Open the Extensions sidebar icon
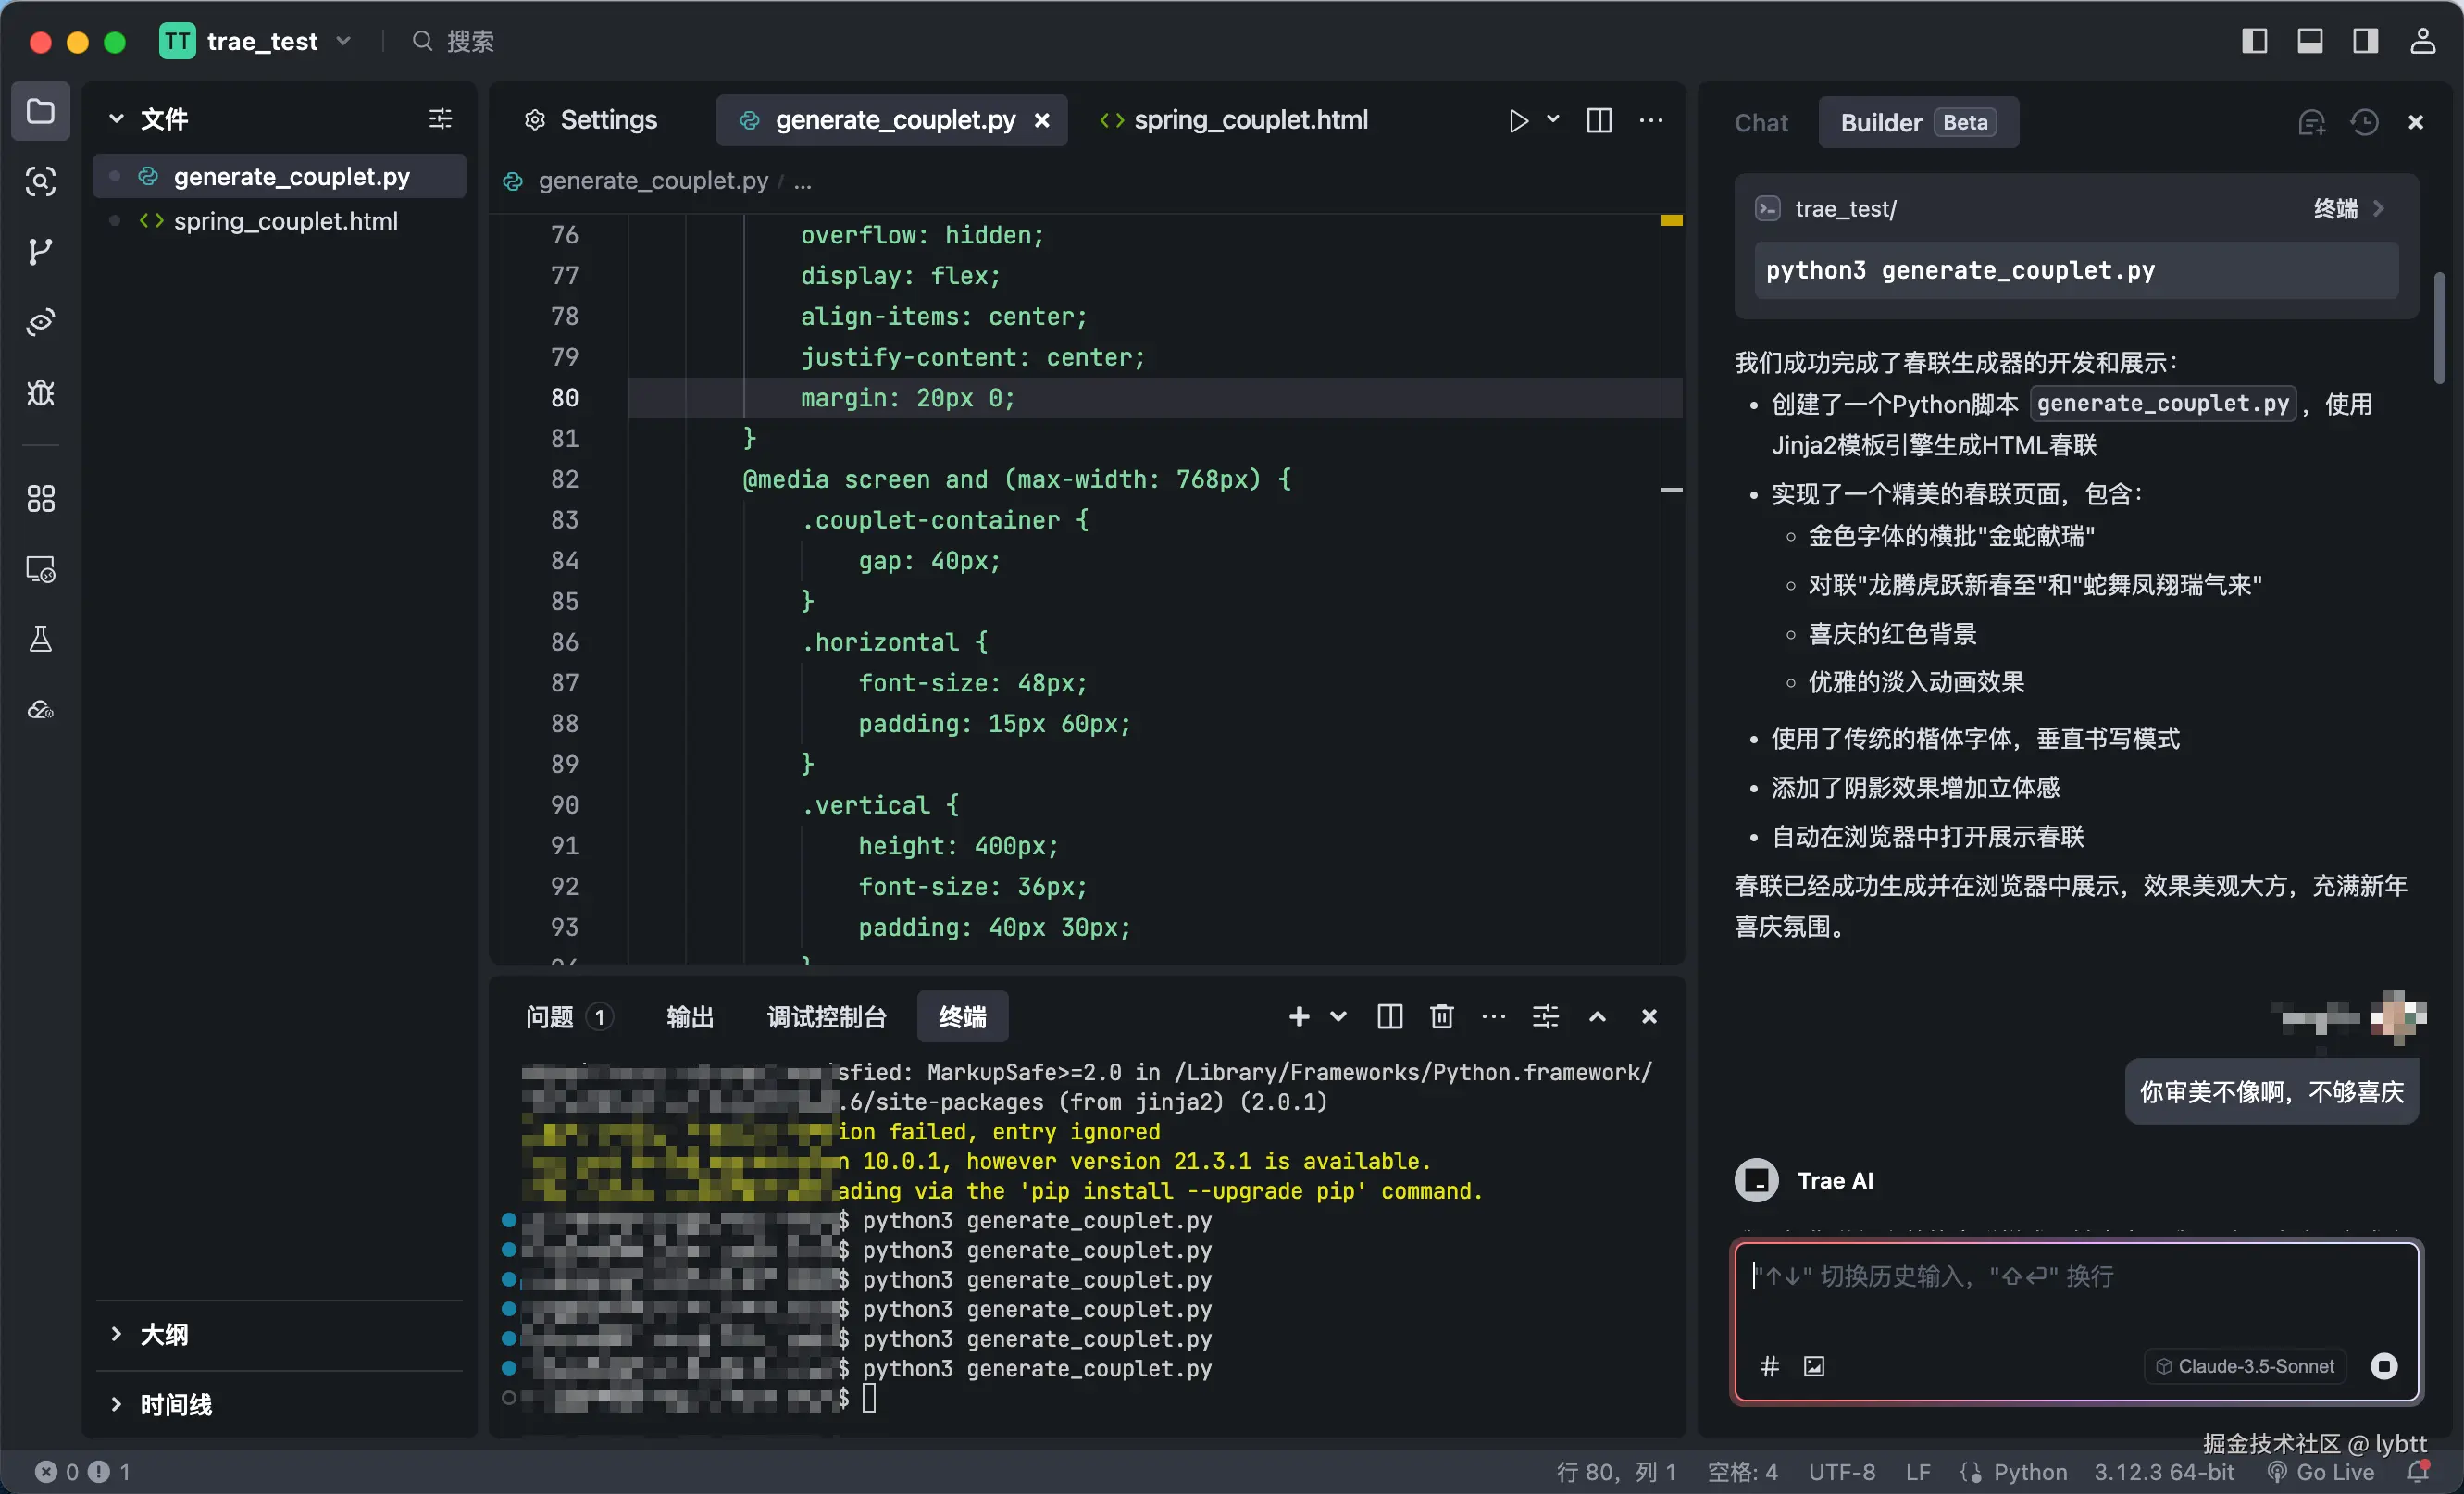 (40, 498)
